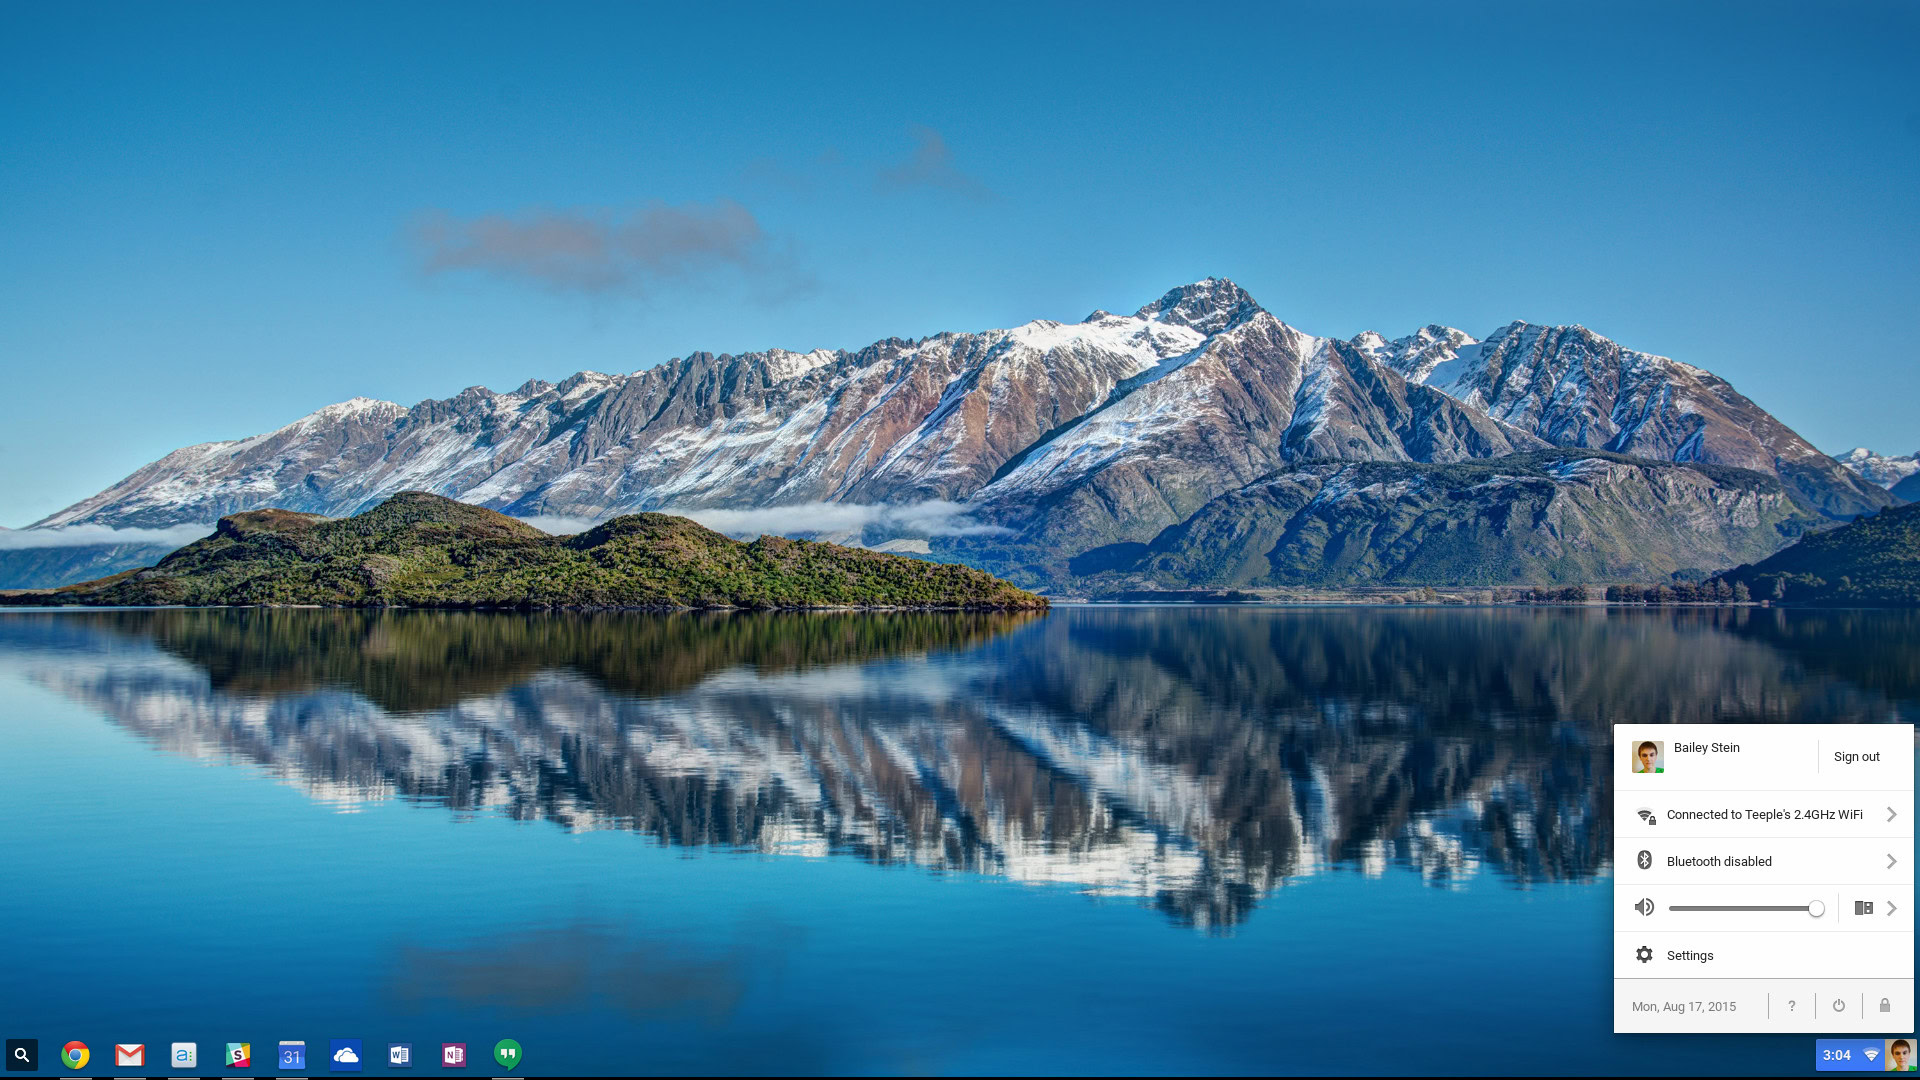Lock the screen with the padlock icon
1920x1080 pixels.
click(1884, 1006)
